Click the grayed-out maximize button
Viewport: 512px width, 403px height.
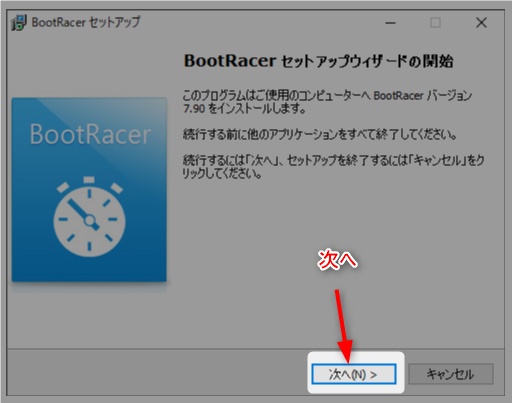435,23
